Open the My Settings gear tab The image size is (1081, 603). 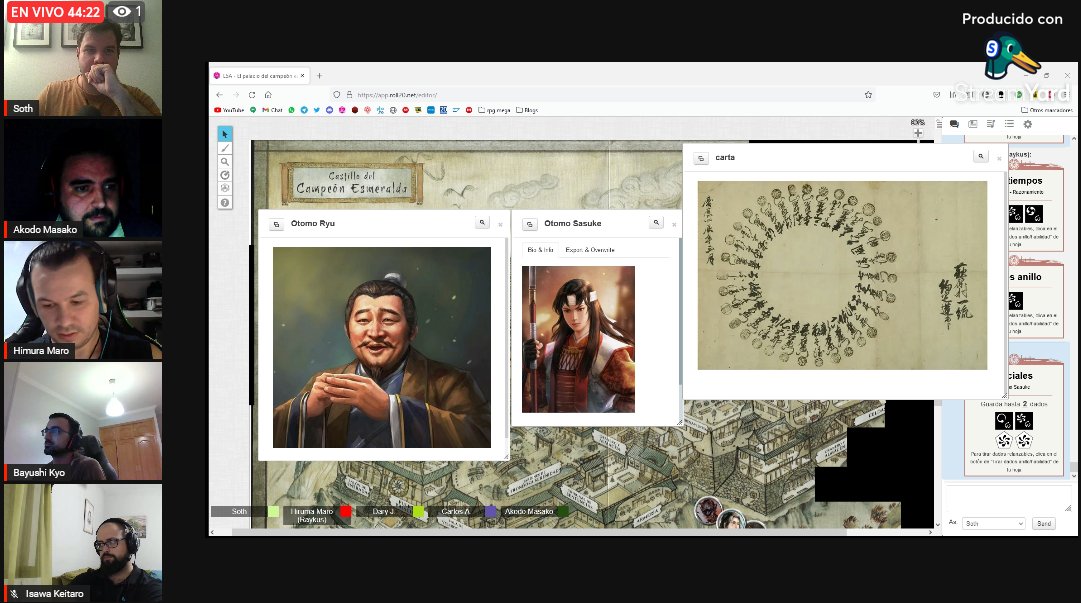click(1027, 124)
